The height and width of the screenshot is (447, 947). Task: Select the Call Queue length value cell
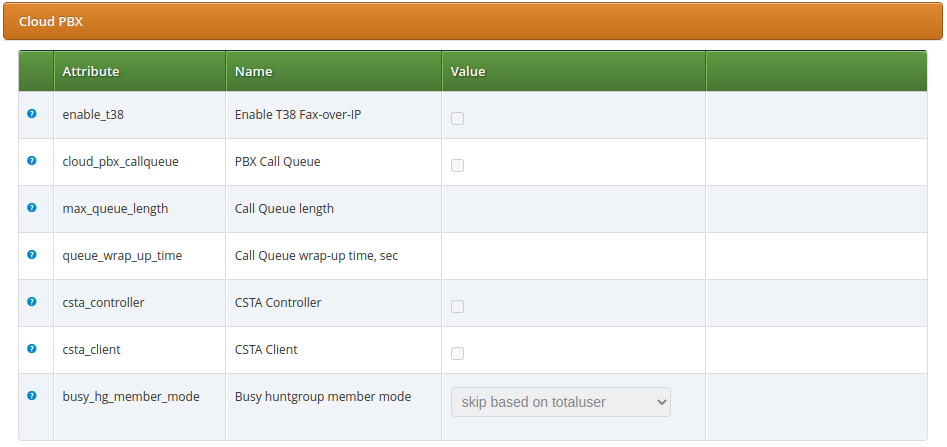[574, 209]
